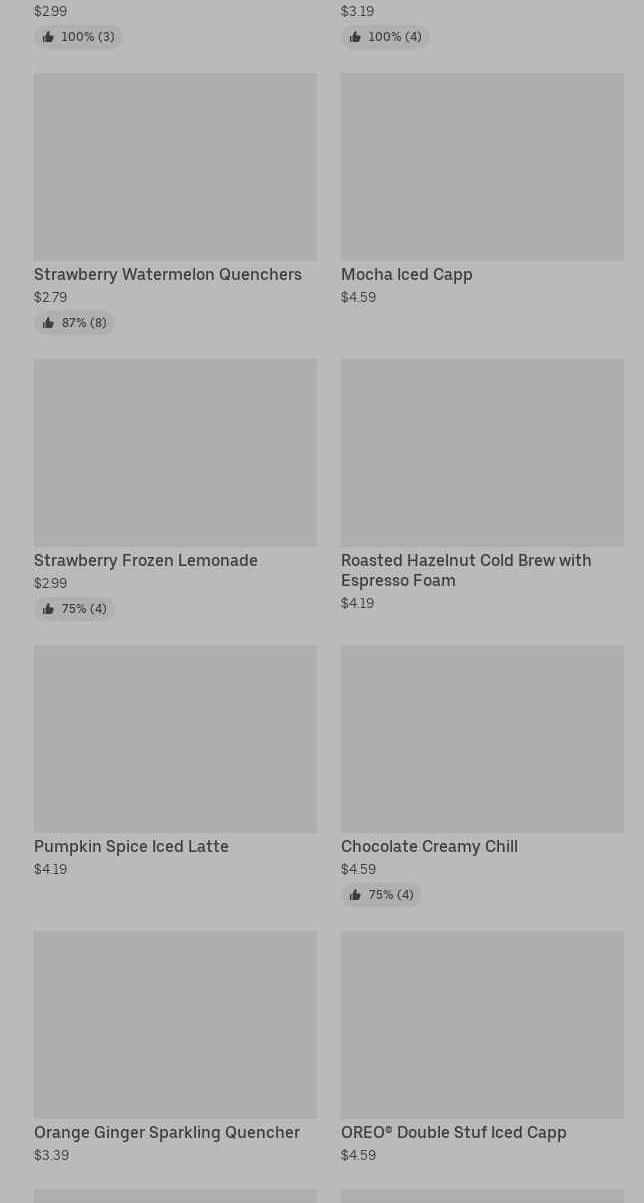This screenshot has width=644, height=1203.
Task: Click thumbs-up icon under Chocolate Creamy Chill
Action: pyautogui.click(x=355, y=895)
